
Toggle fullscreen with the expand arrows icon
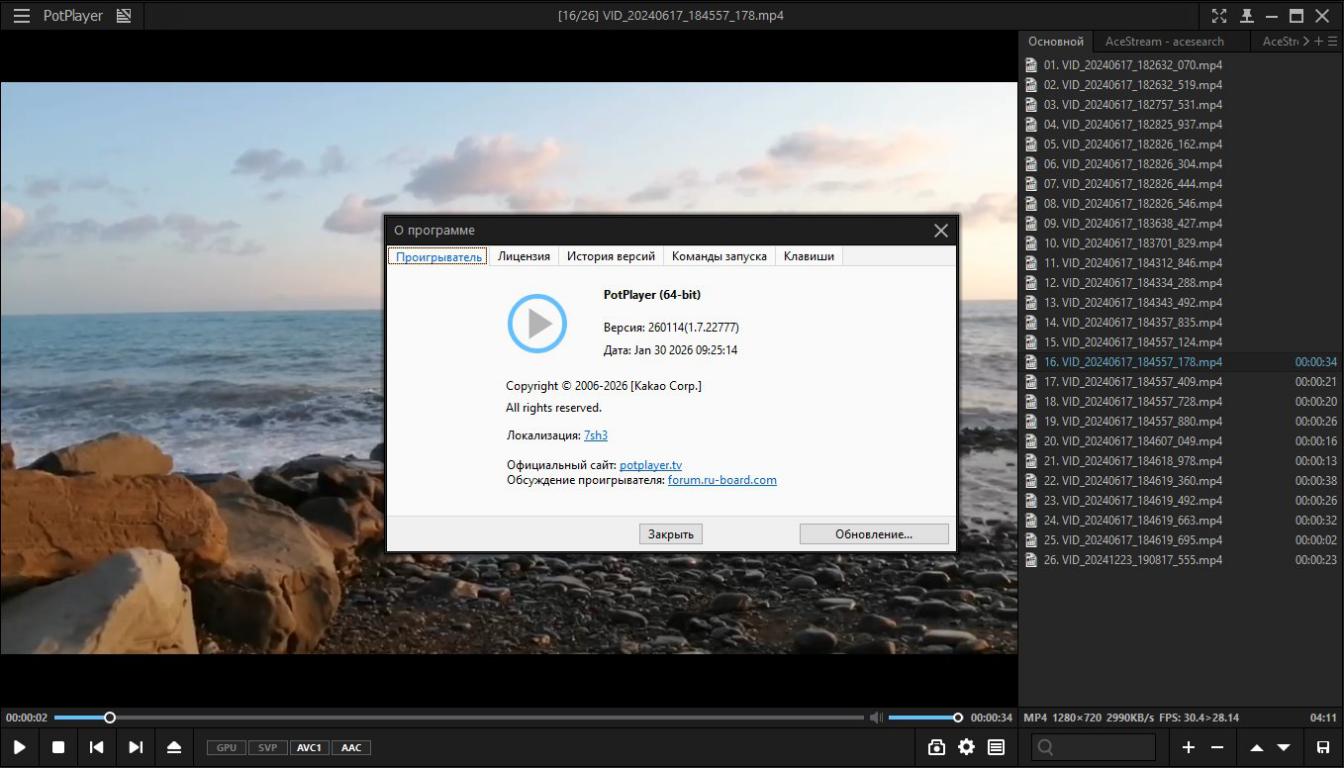(x=1219, y=16)
